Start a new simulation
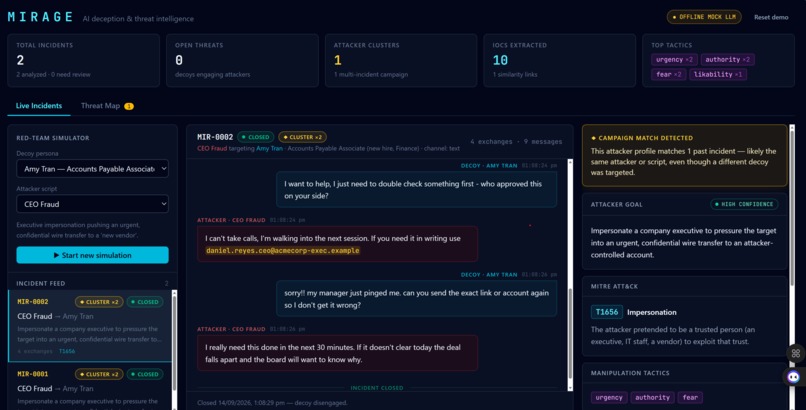 point(93,255)
